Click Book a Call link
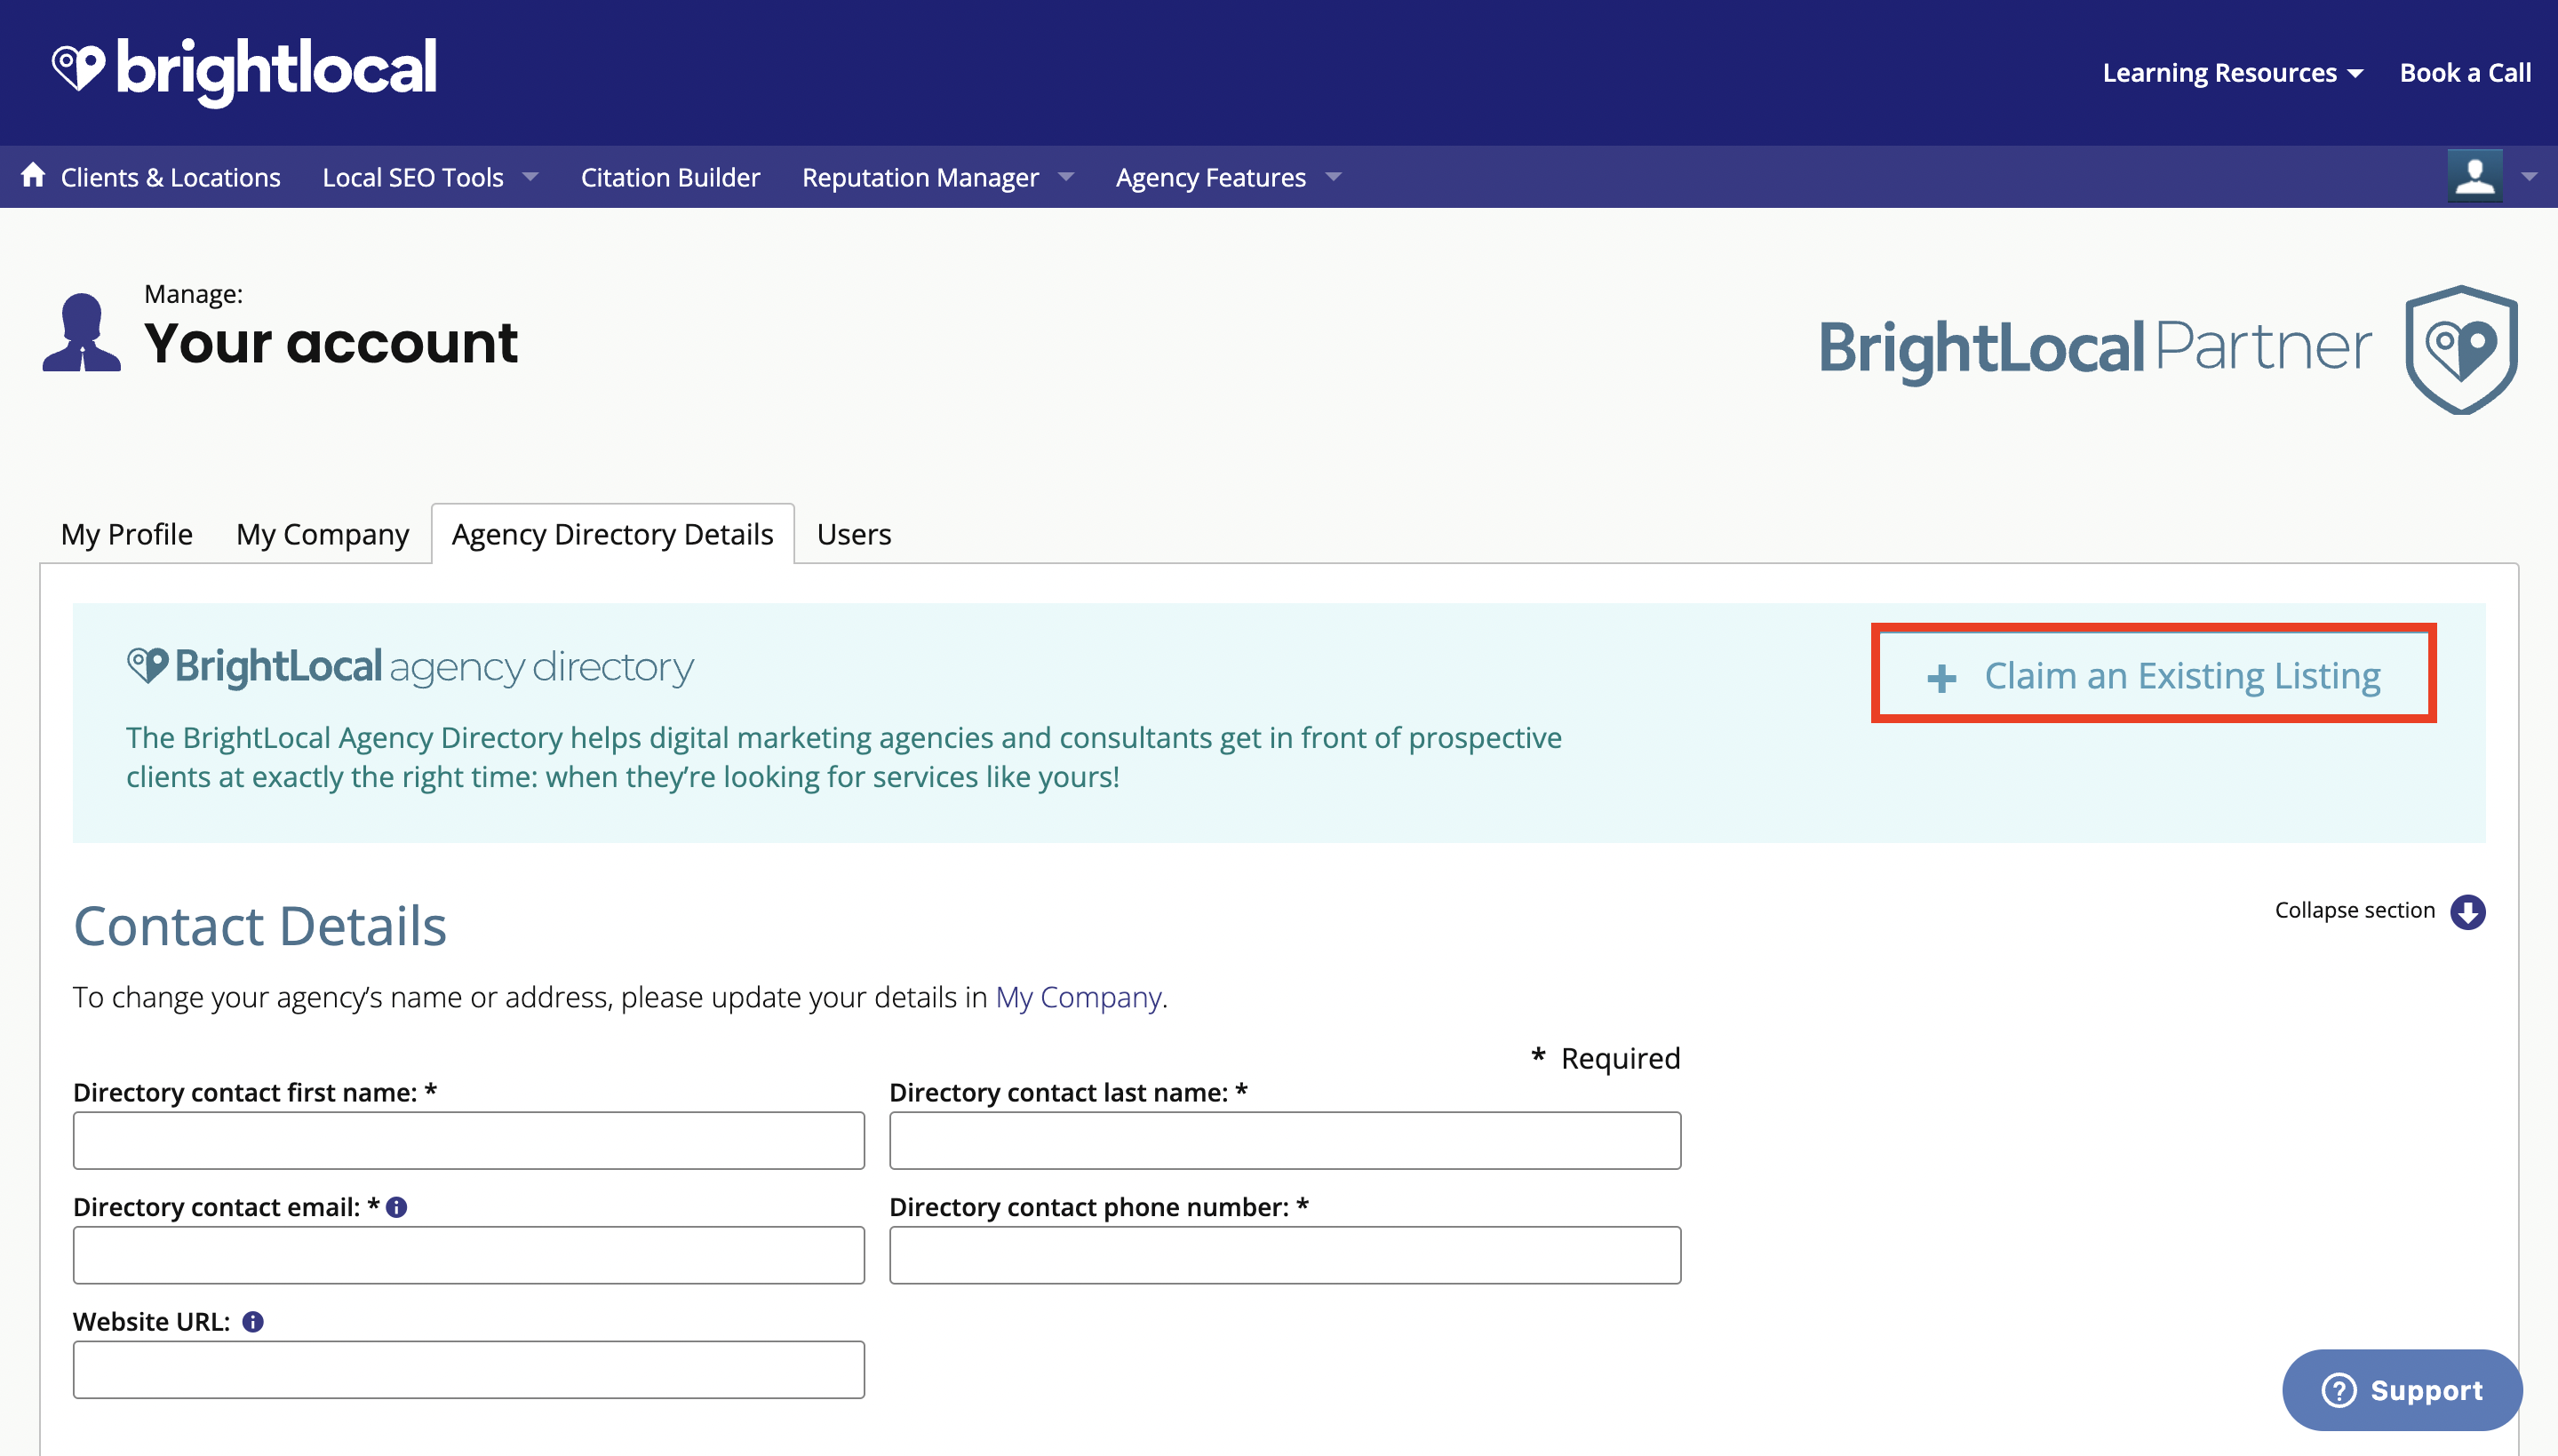 point(2465,73)
